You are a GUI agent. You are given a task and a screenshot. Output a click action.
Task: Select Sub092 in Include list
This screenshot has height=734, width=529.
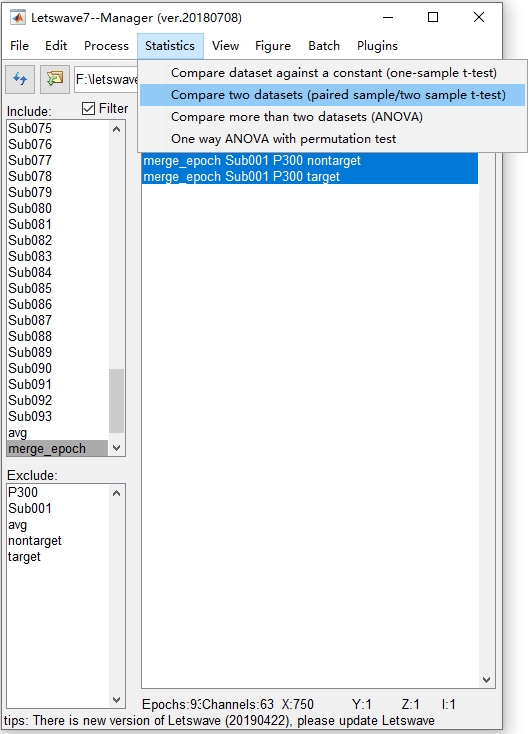click(x=58, y=400)
